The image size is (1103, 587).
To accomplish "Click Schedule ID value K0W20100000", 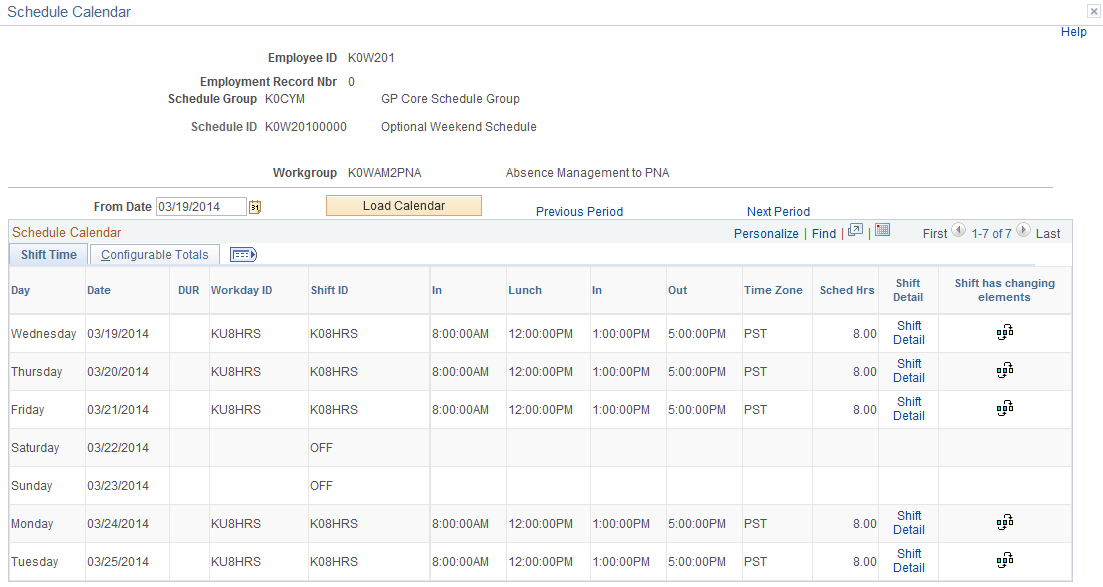I will (306, 127).
